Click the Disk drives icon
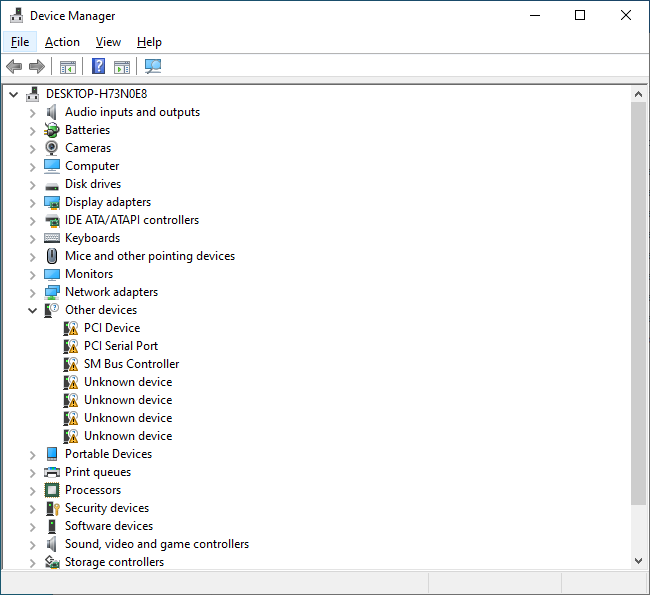 pyautogui.click(x=52, y=185)
